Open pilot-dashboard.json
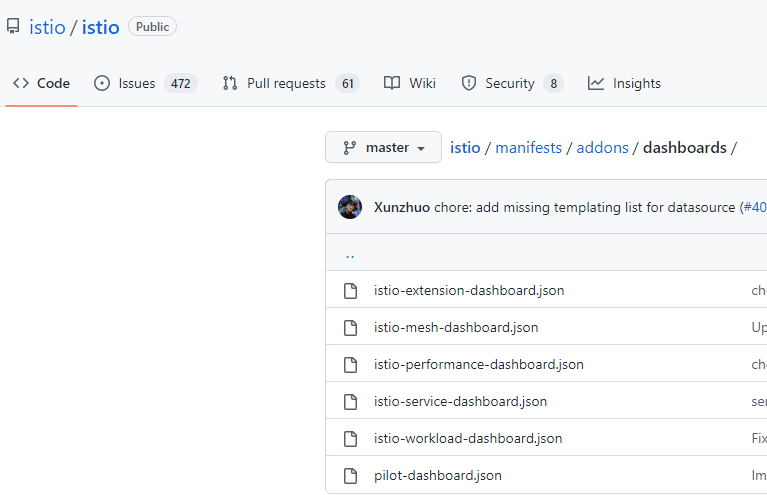 tap(437, 475)
